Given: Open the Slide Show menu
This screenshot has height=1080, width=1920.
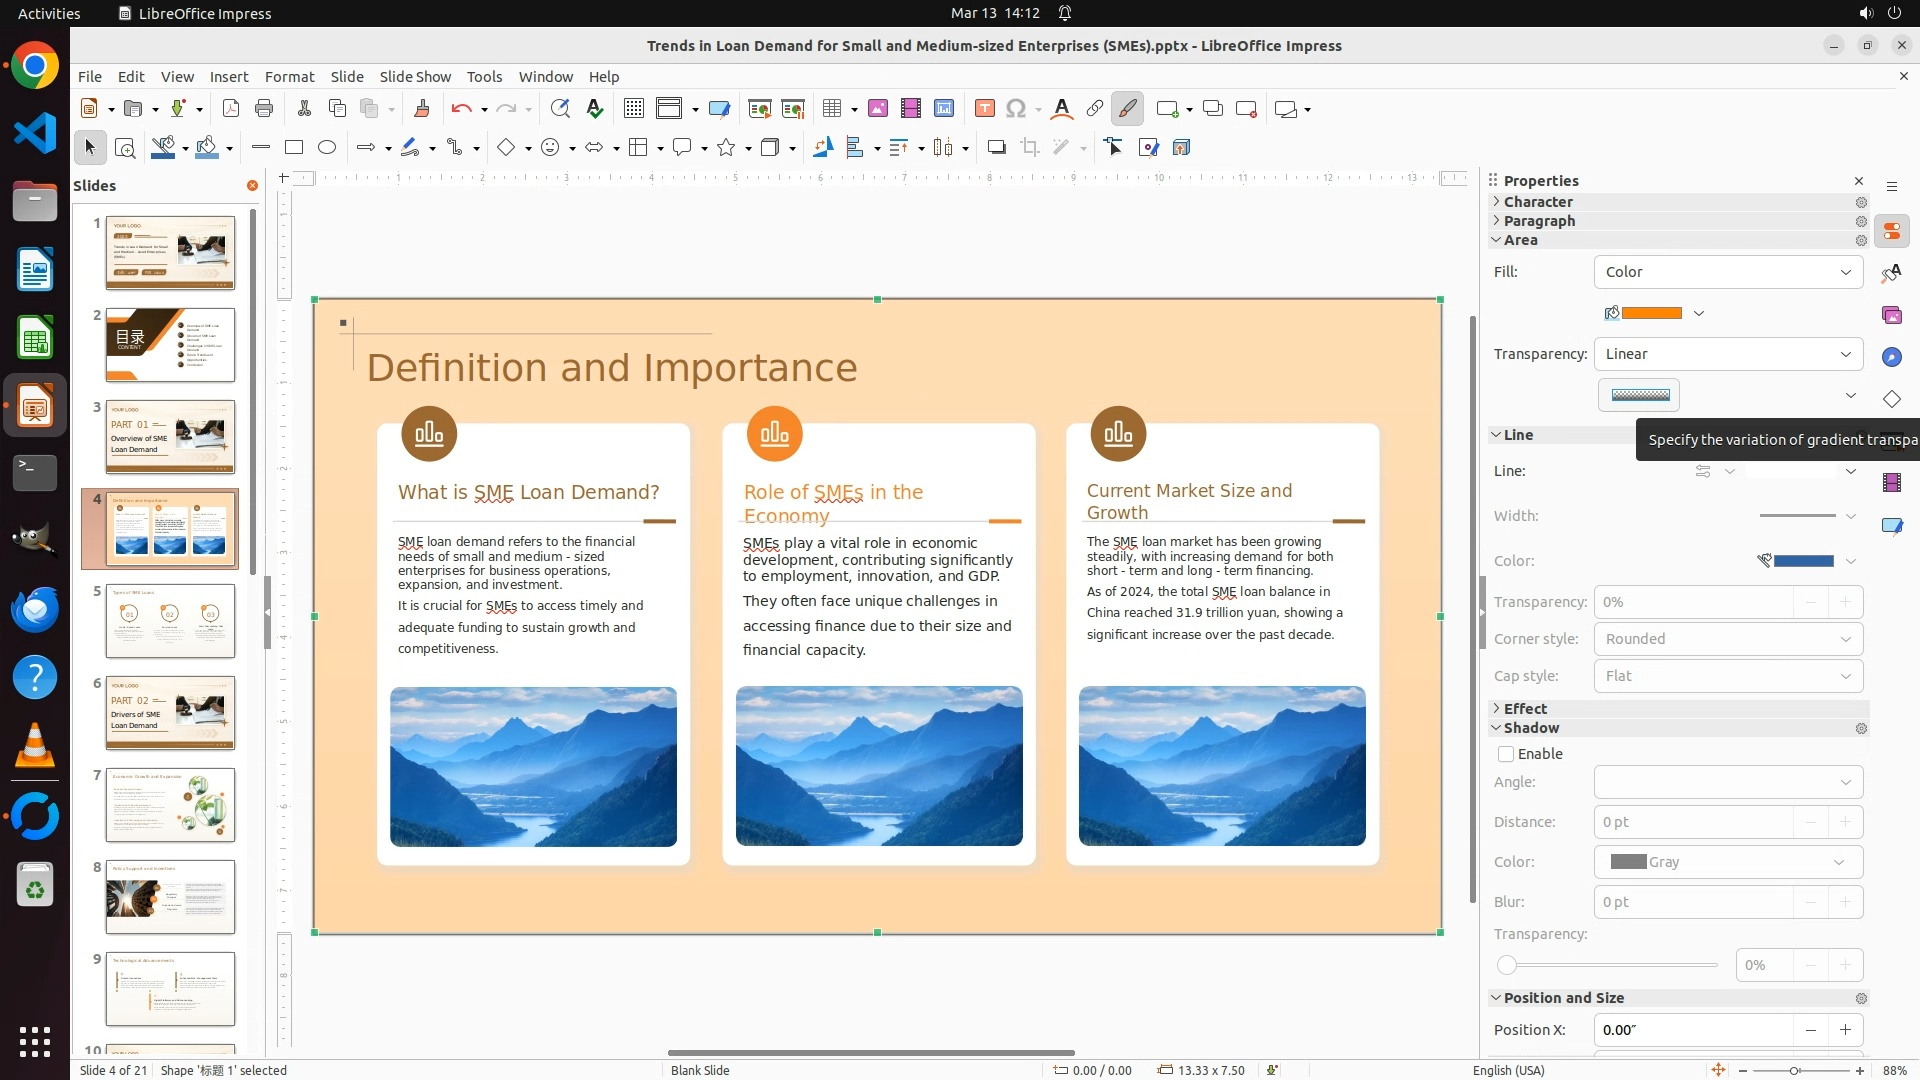Looking at the screenshot, I should [415, 77].
